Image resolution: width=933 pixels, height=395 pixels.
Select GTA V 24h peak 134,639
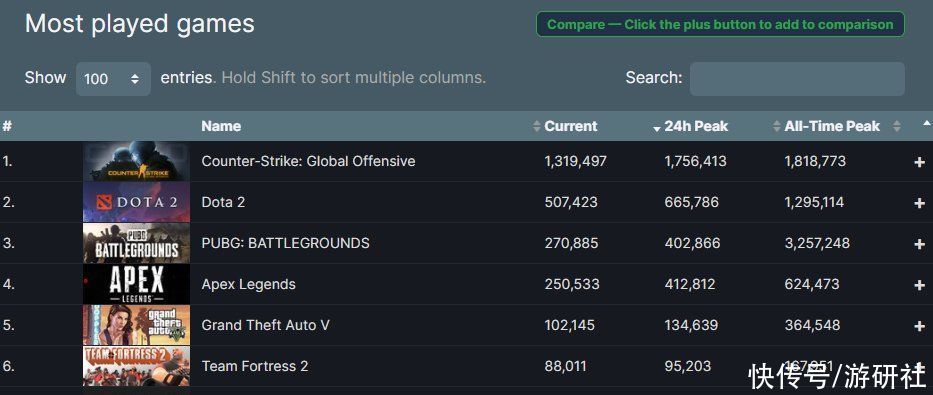tap(691, 325)
